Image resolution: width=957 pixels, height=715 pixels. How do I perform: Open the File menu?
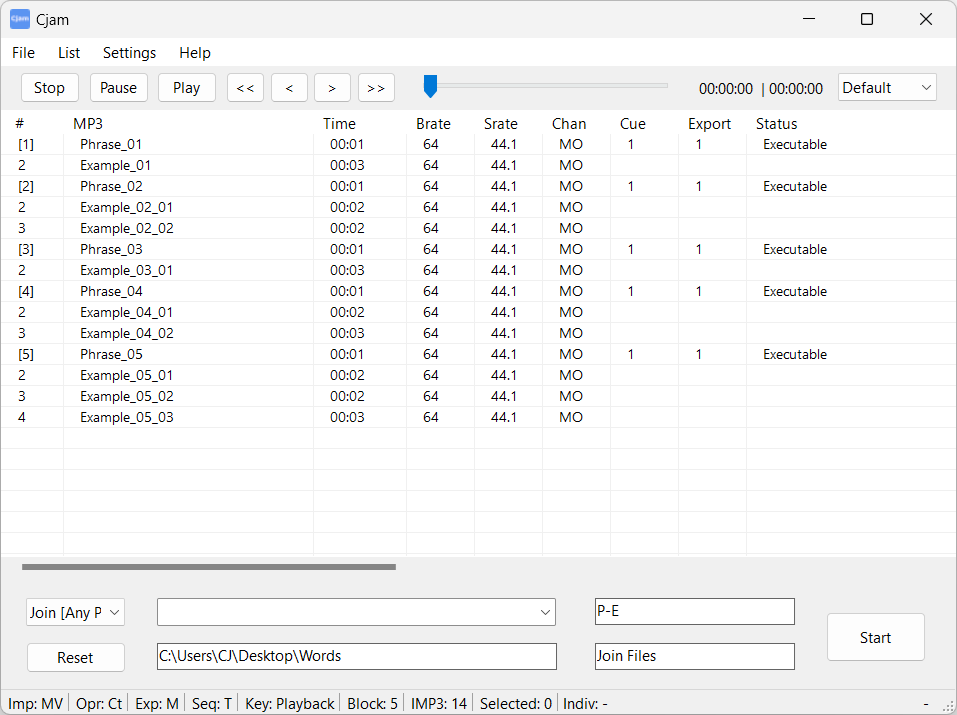pyautogui.click(x=23, y=53)
